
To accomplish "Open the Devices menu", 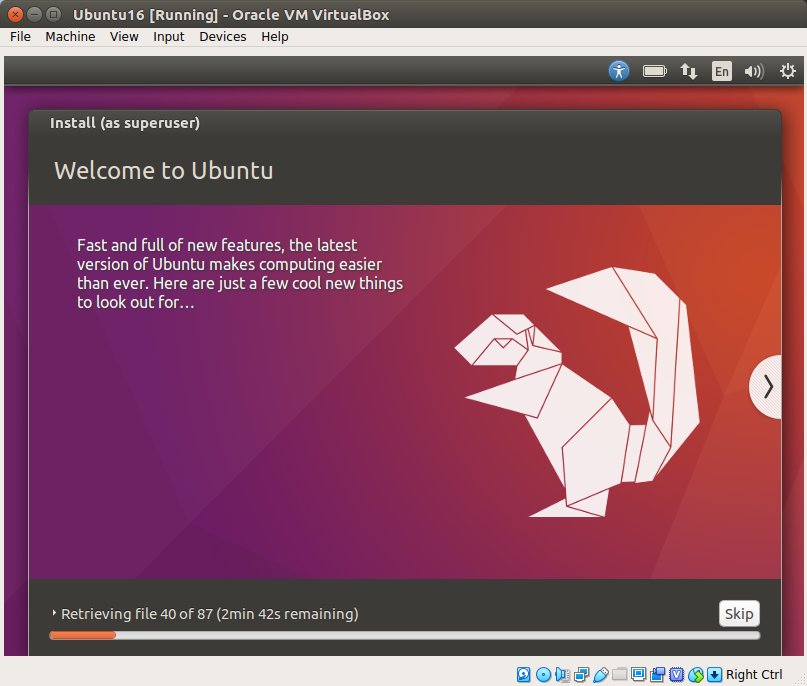I will 223,37.
